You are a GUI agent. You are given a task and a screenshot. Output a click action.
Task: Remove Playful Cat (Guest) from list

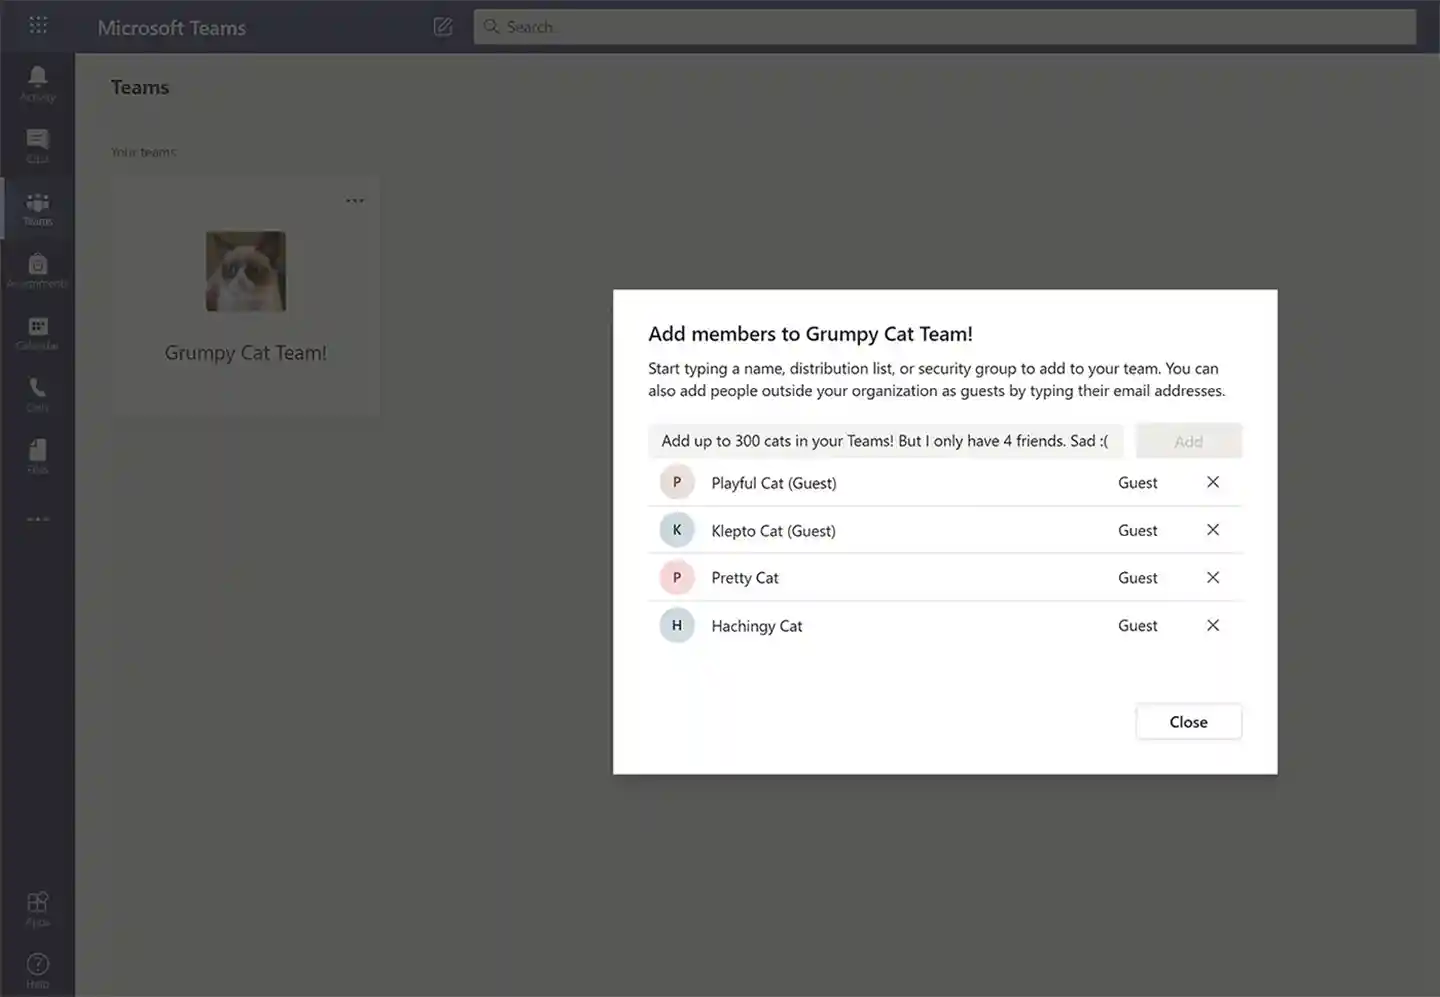point(1213,482)
